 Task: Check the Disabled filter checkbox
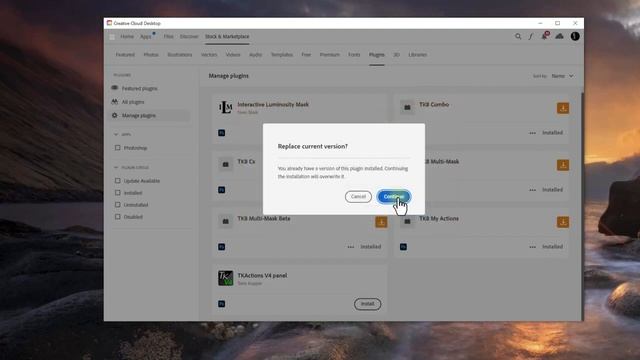118,217
